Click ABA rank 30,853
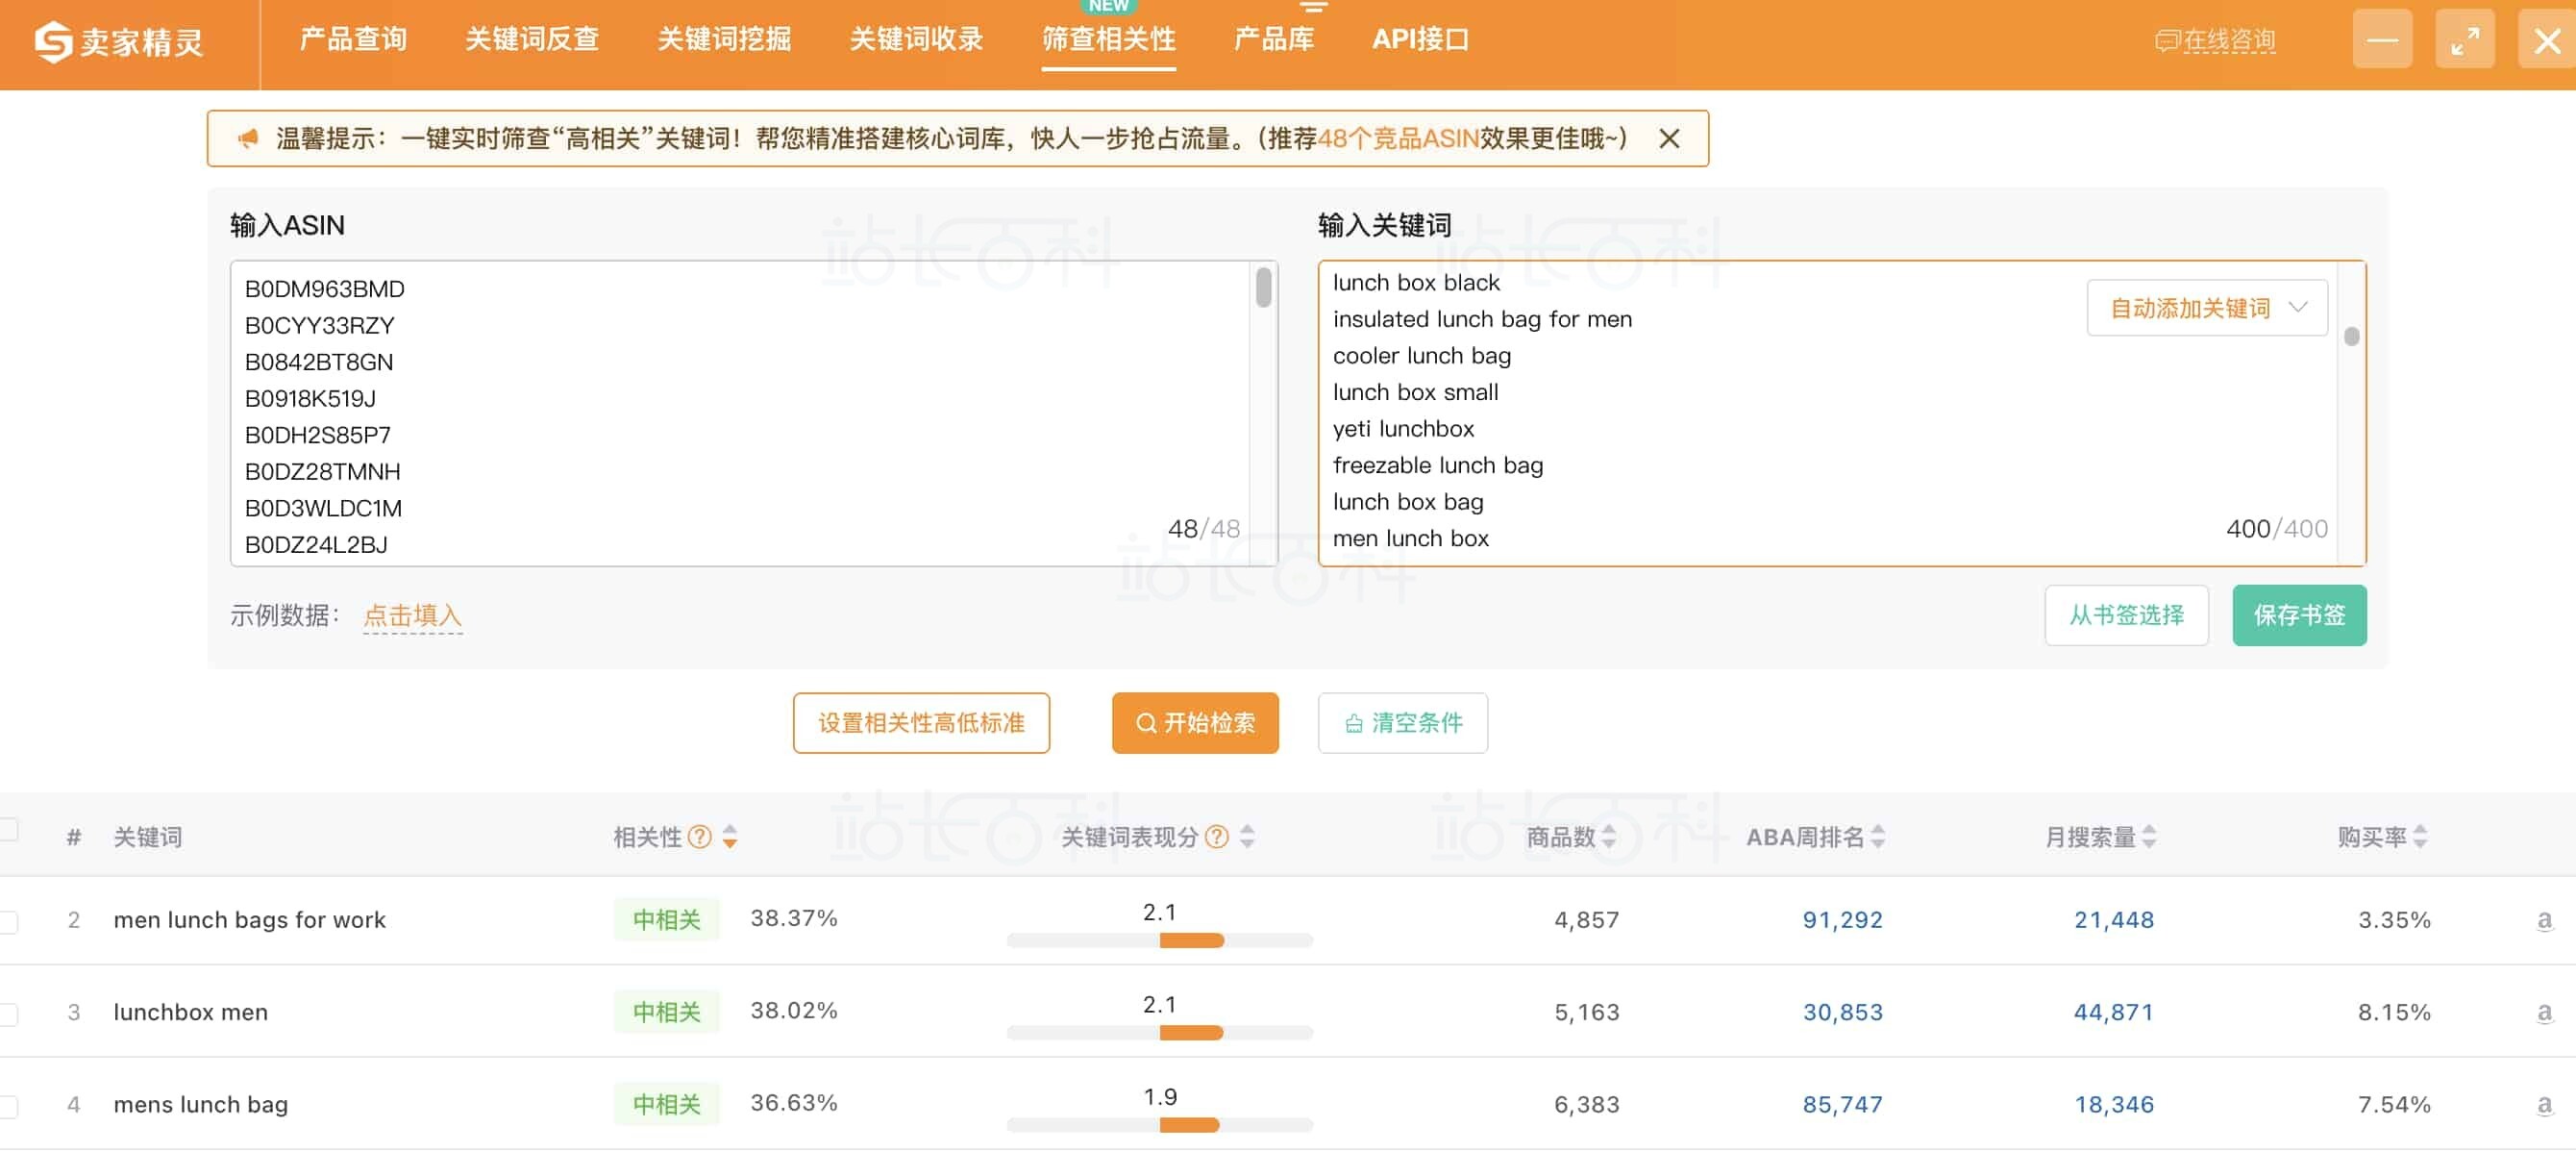This screenshot has width=2576, height=1152. [x=1842, y=1012]
